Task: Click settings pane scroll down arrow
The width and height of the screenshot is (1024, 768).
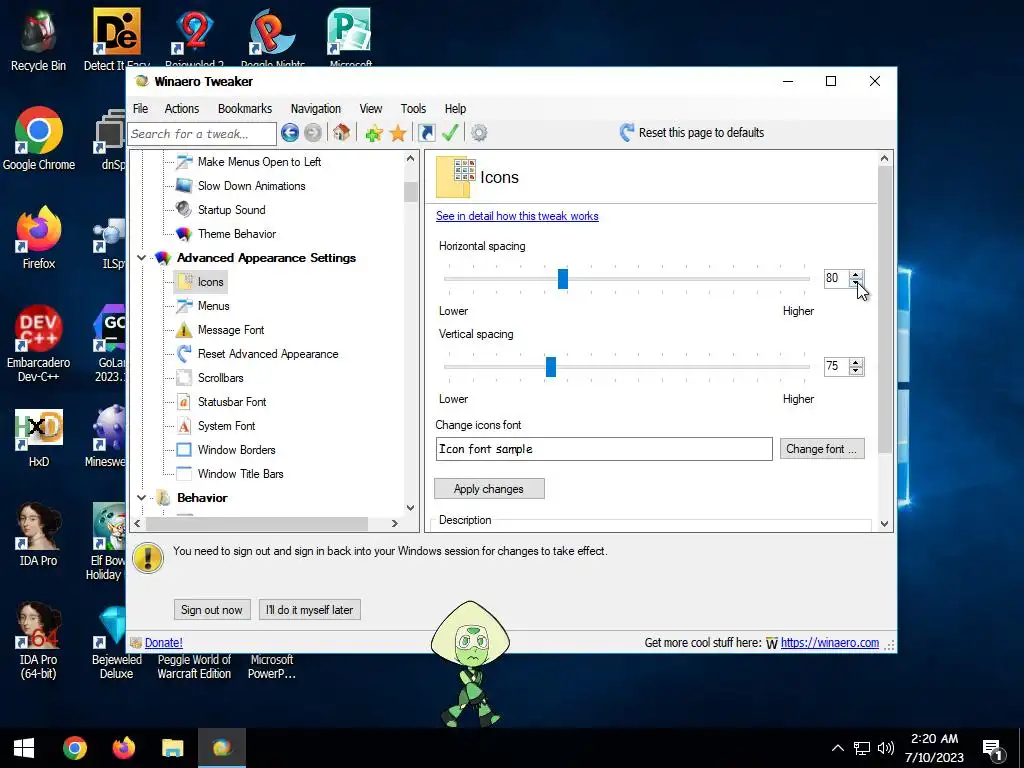Action: point(884,524)
